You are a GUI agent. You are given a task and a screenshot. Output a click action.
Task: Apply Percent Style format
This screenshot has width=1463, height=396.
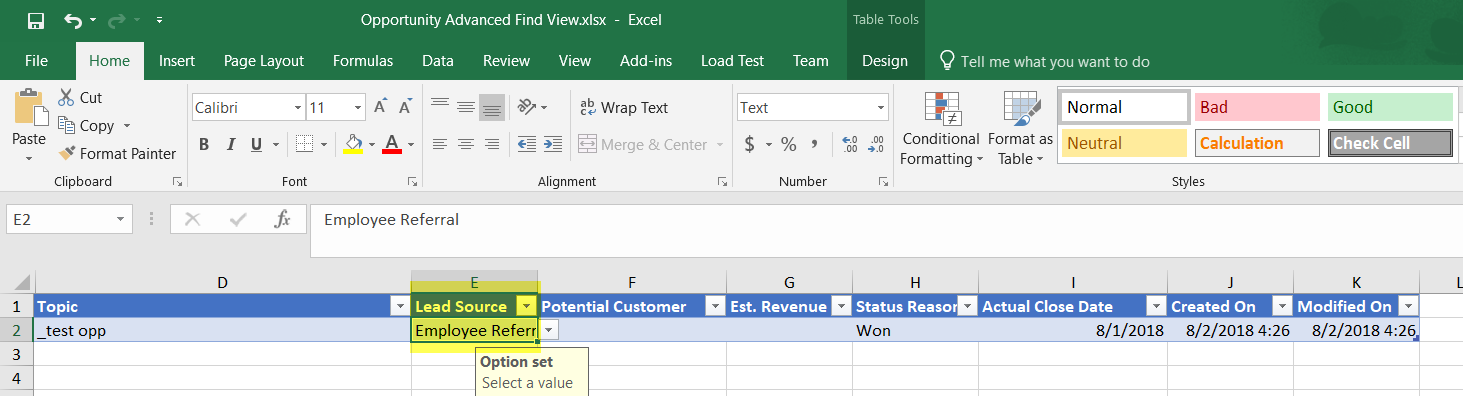tap(789, 145)
